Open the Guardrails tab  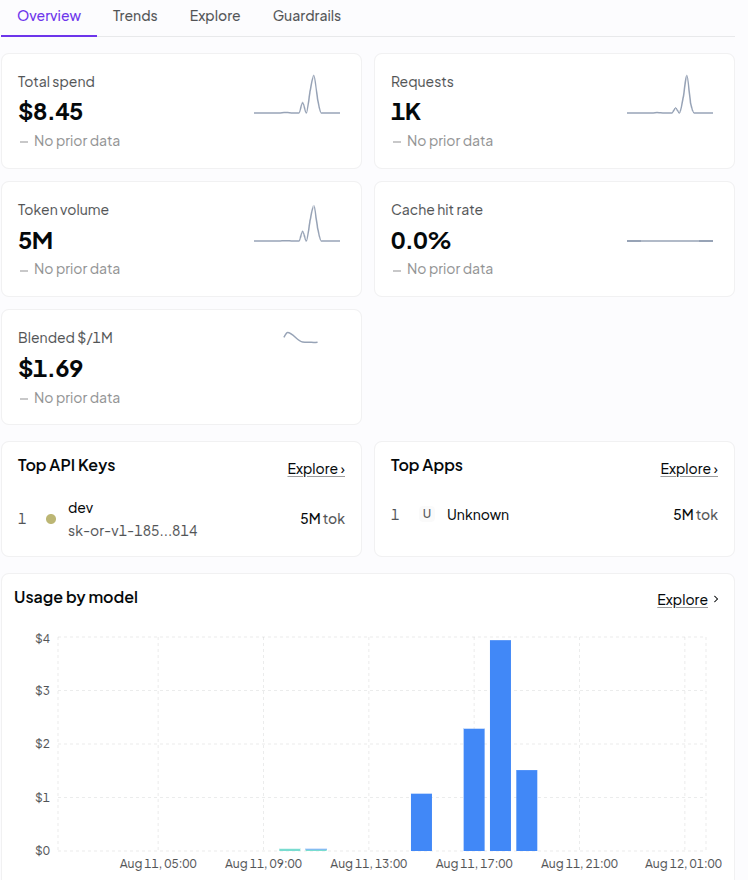click(307, 16)
